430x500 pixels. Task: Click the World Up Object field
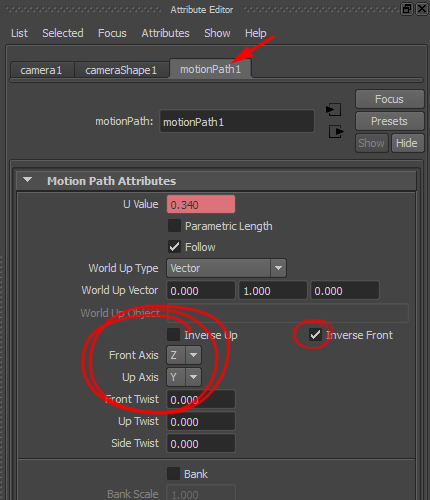coord(288,313)
